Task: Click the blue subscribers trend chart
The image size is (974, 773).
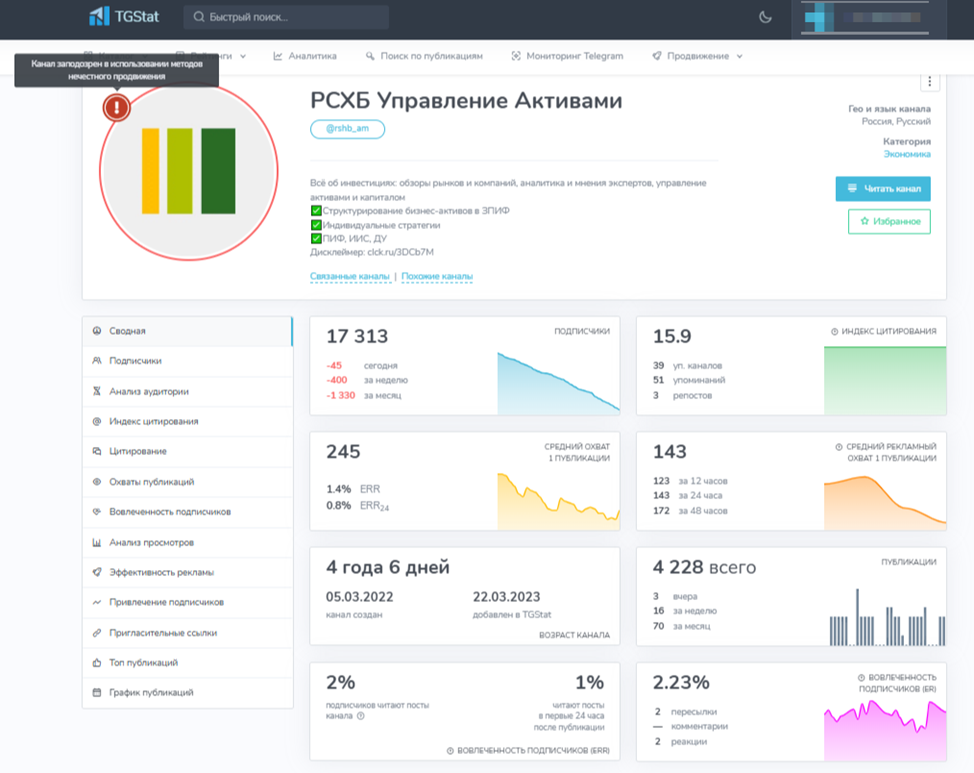Action: click(558, 383)
